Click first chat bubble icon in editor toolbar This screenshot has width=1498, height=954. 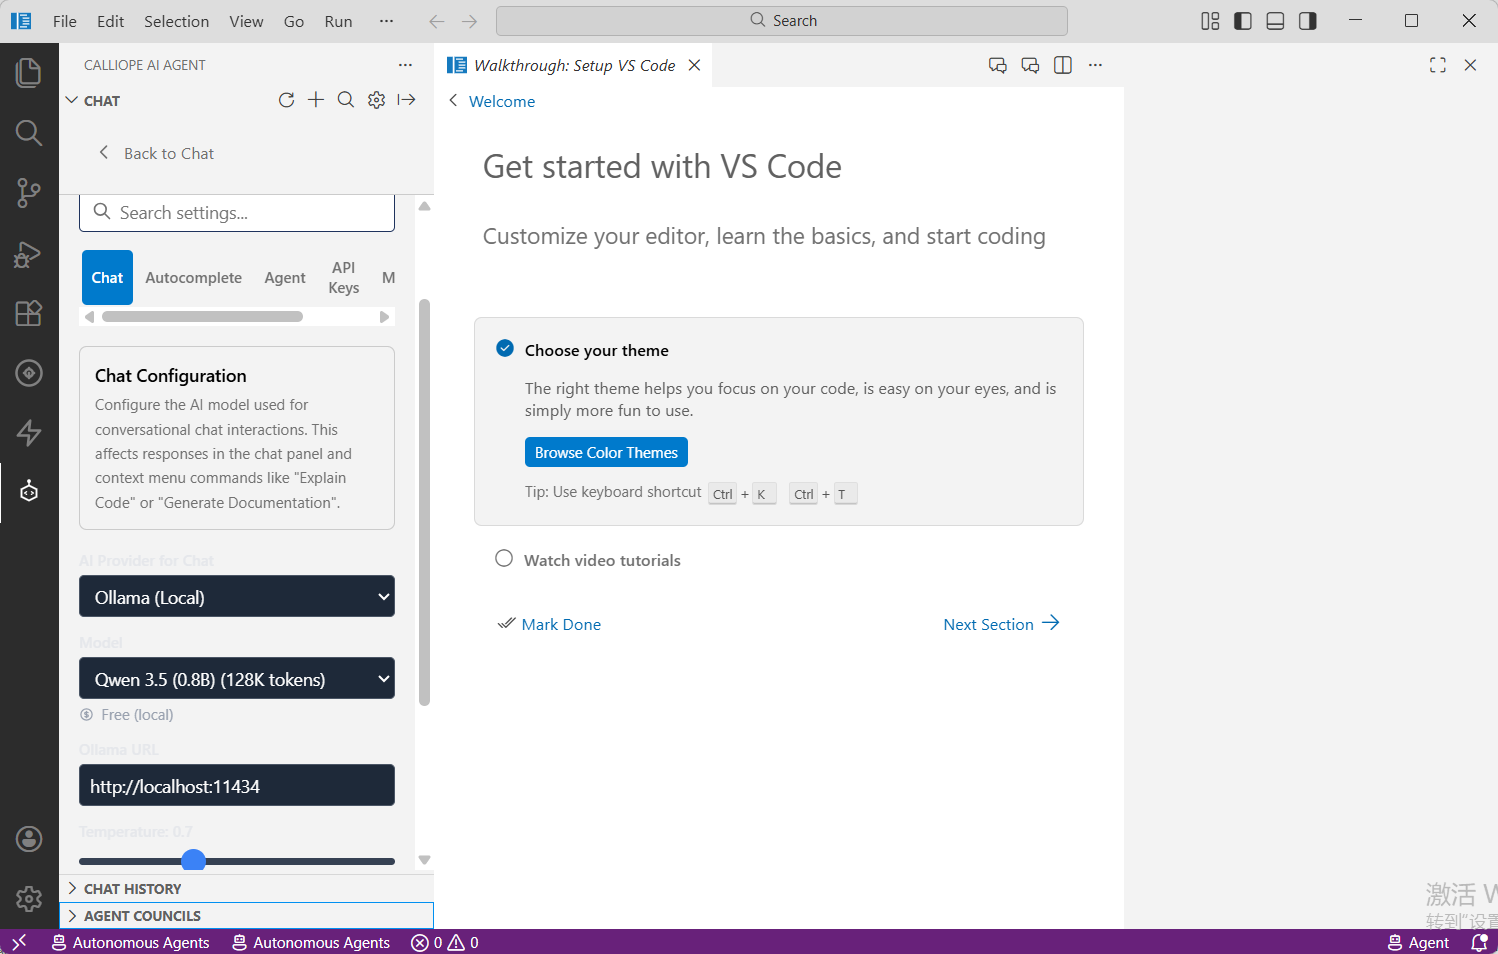(x=997, y=65)
